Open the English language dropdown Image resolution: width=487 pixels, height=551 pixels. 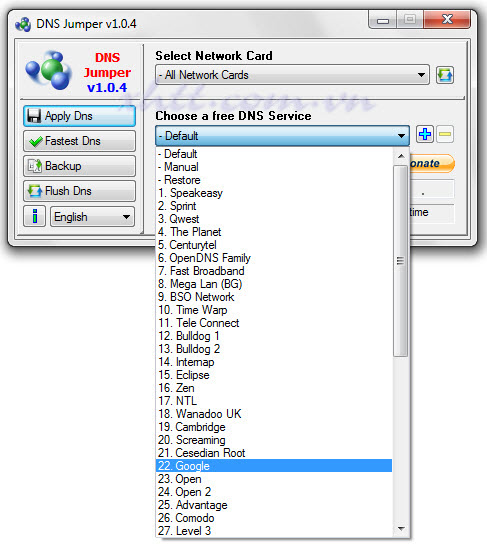tap(92, 217)
